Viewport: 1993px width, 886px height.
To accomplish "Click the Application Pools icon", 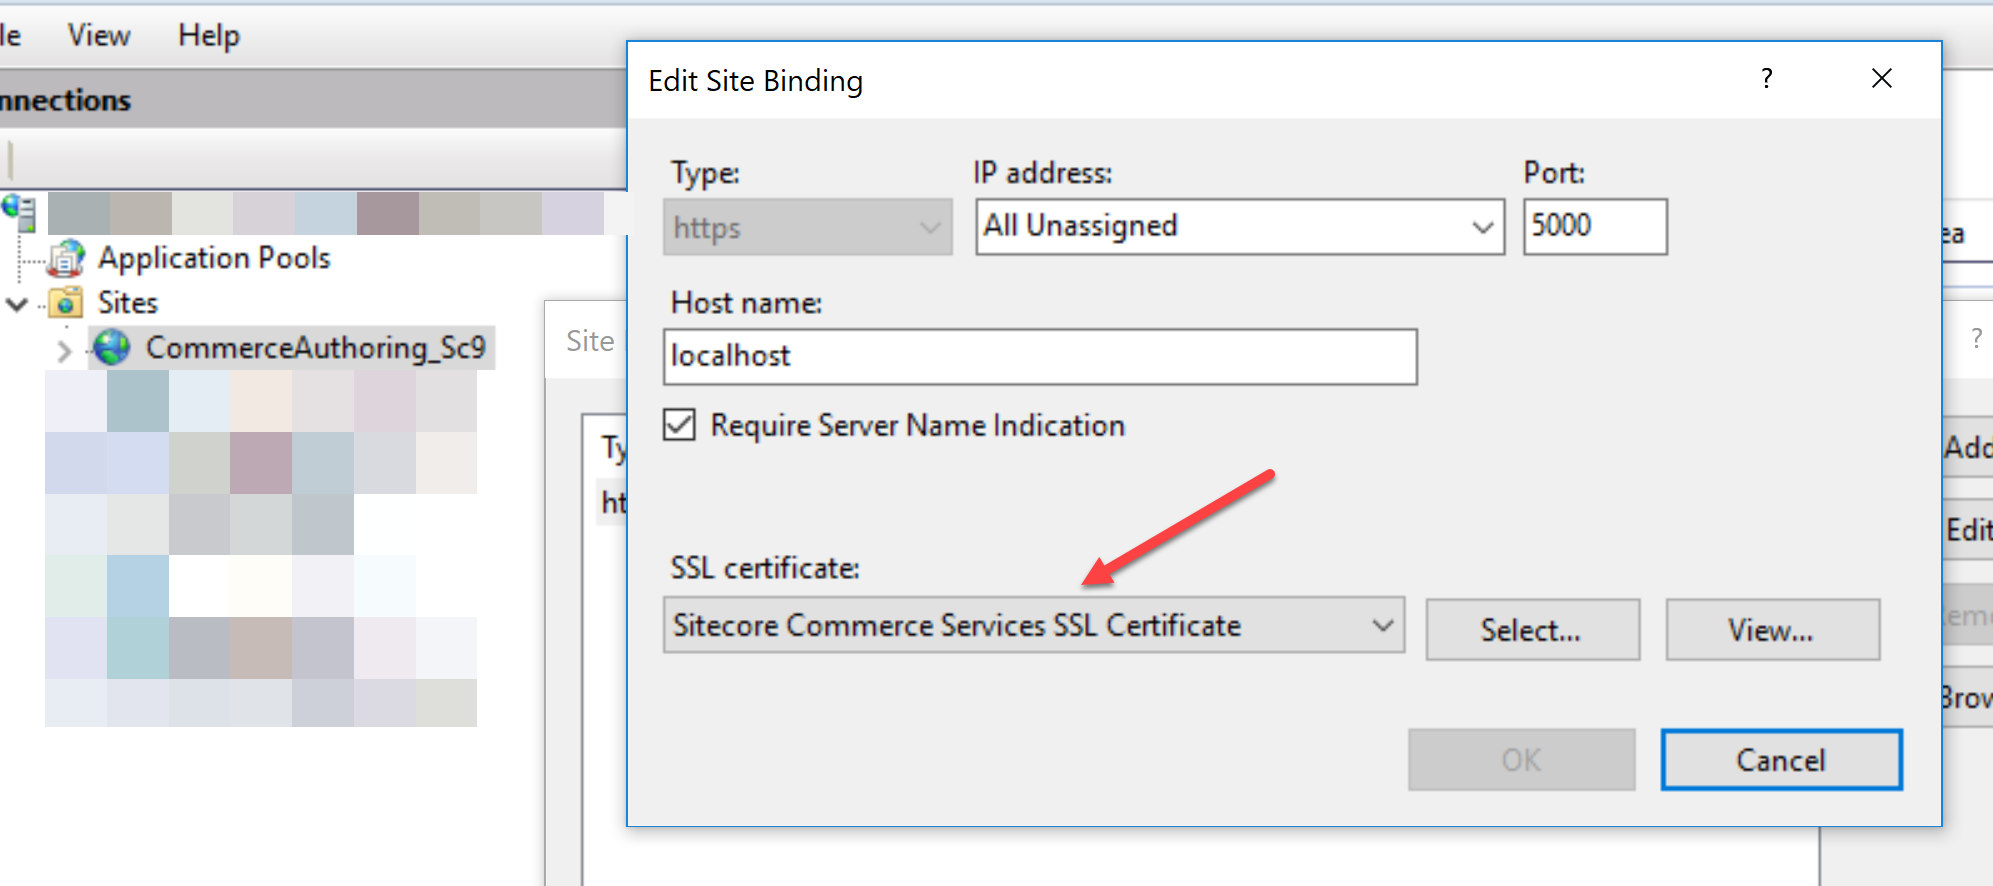I will [66, 258].
